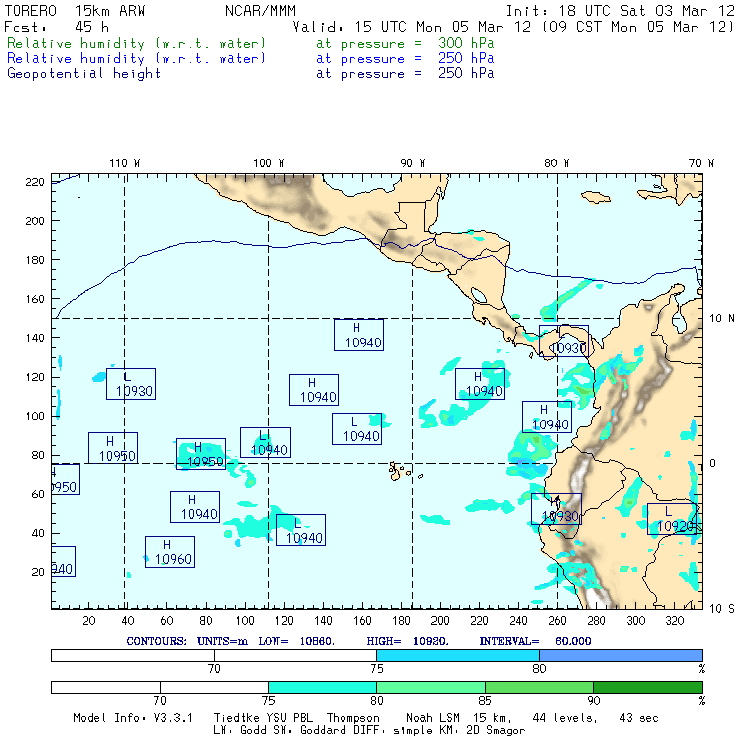Select the light green 80–85% swatch

431,687
